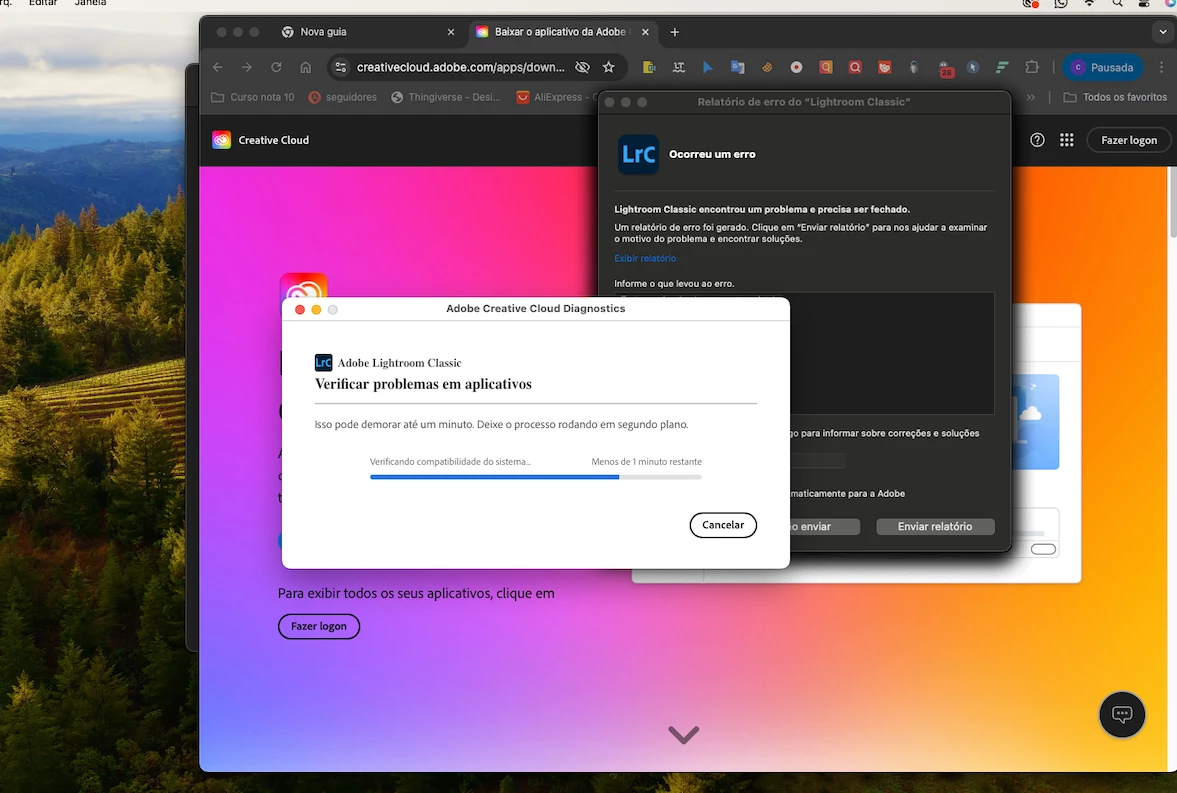This screenshot has height=793, width=1177.
Task: Click Enviar relatório in Lightroom error dialog
Action: (935, 526)
